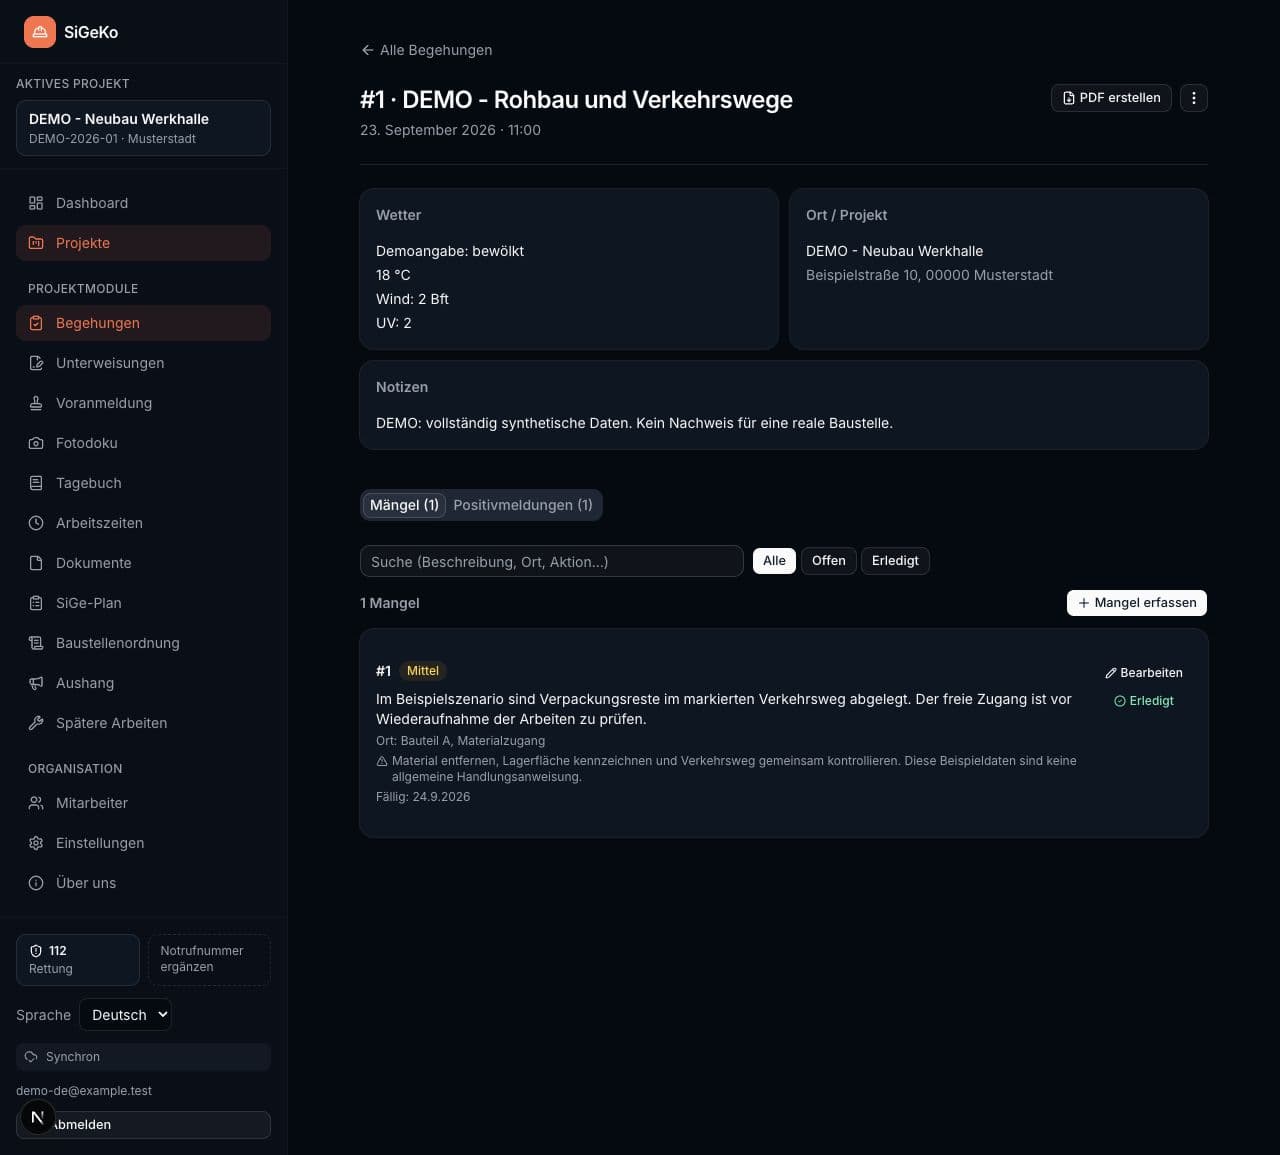
Task: Go to Baustellenordnung
Action: [143, 643]
